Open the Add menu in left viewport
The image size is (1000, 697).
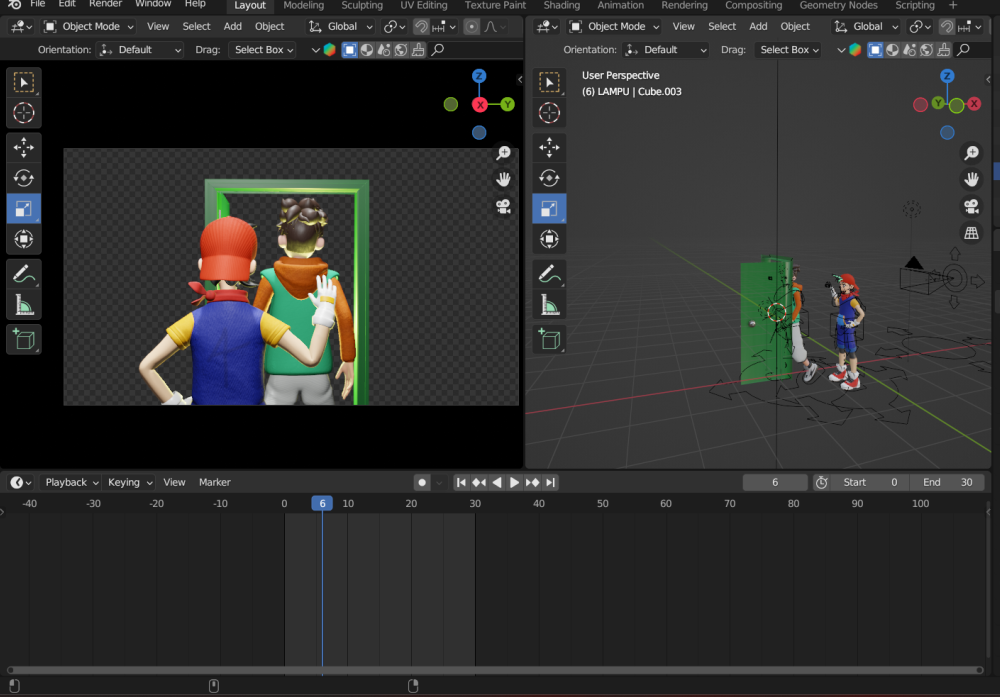coord(232,27)
